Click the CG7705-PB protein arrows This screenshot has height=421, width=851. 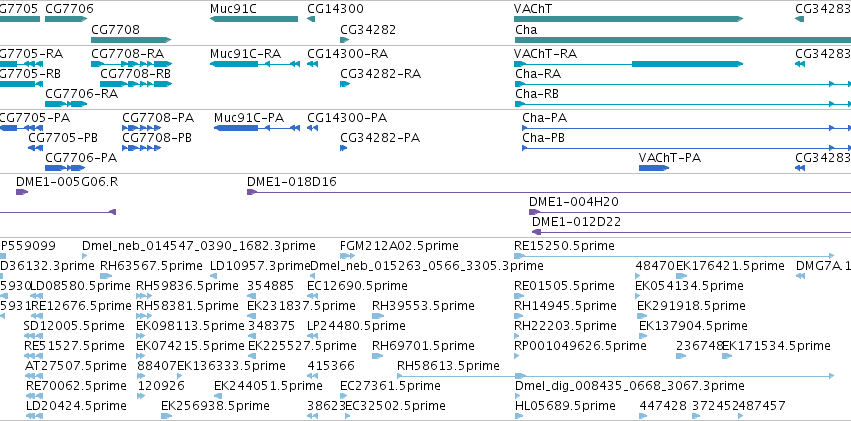click(35, 148)
